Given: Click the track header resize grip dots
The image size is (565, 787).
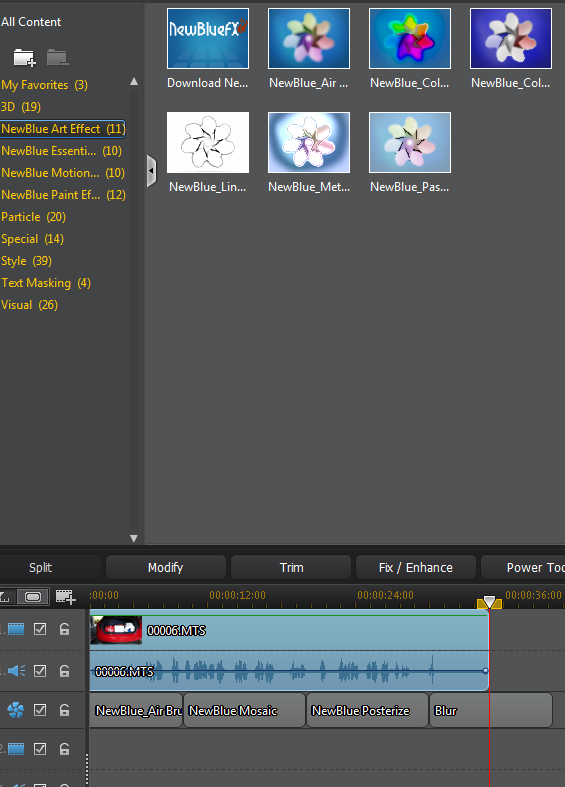Looking at the screenshot, I should tap(87, 770).
